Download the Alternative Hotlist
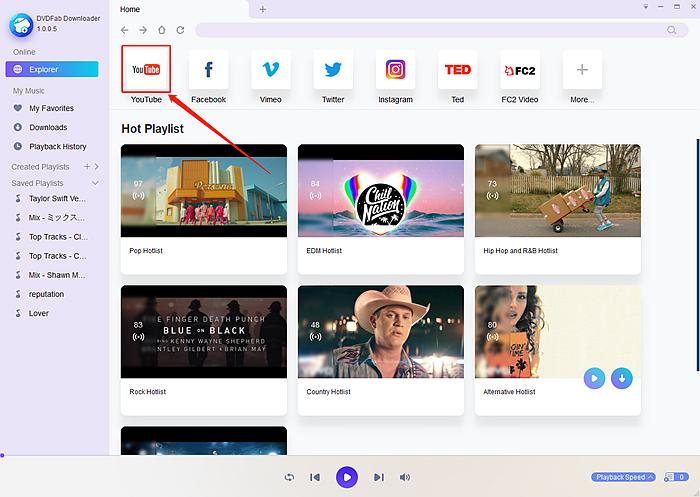The width and height of the screenshot is (700, 497). [x=622, y=378]
